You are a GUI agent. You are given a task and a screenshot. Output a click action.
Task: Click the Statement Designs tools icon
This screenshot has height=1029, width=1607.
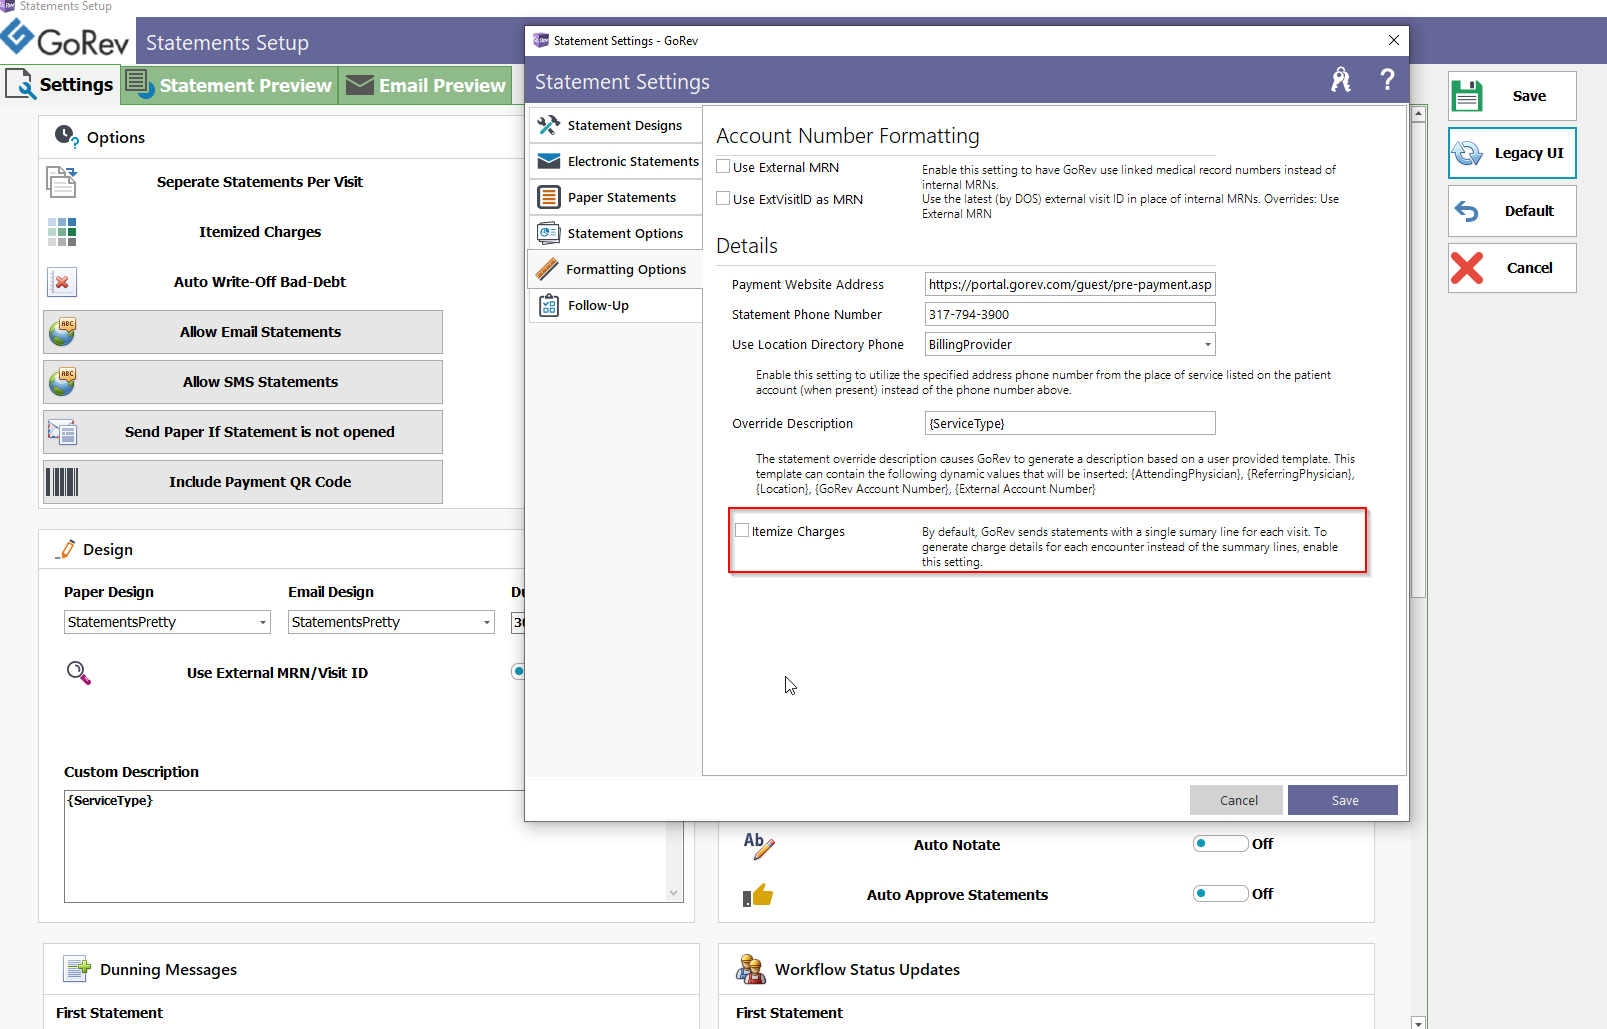(x=548, y=125)
